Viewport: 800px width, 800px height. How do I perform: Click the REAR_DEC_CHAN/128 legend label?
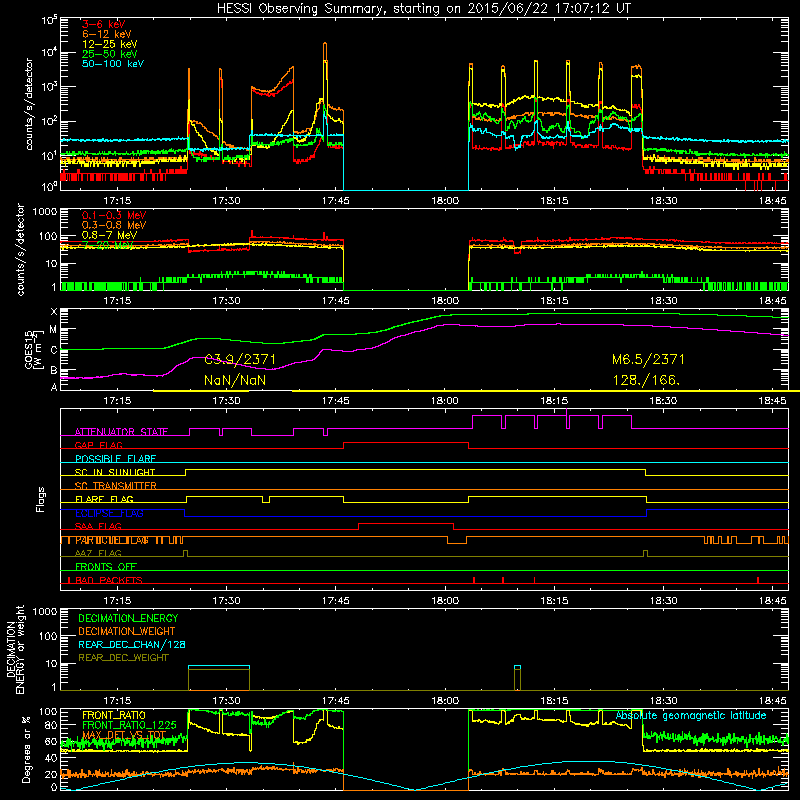point(132,645)
